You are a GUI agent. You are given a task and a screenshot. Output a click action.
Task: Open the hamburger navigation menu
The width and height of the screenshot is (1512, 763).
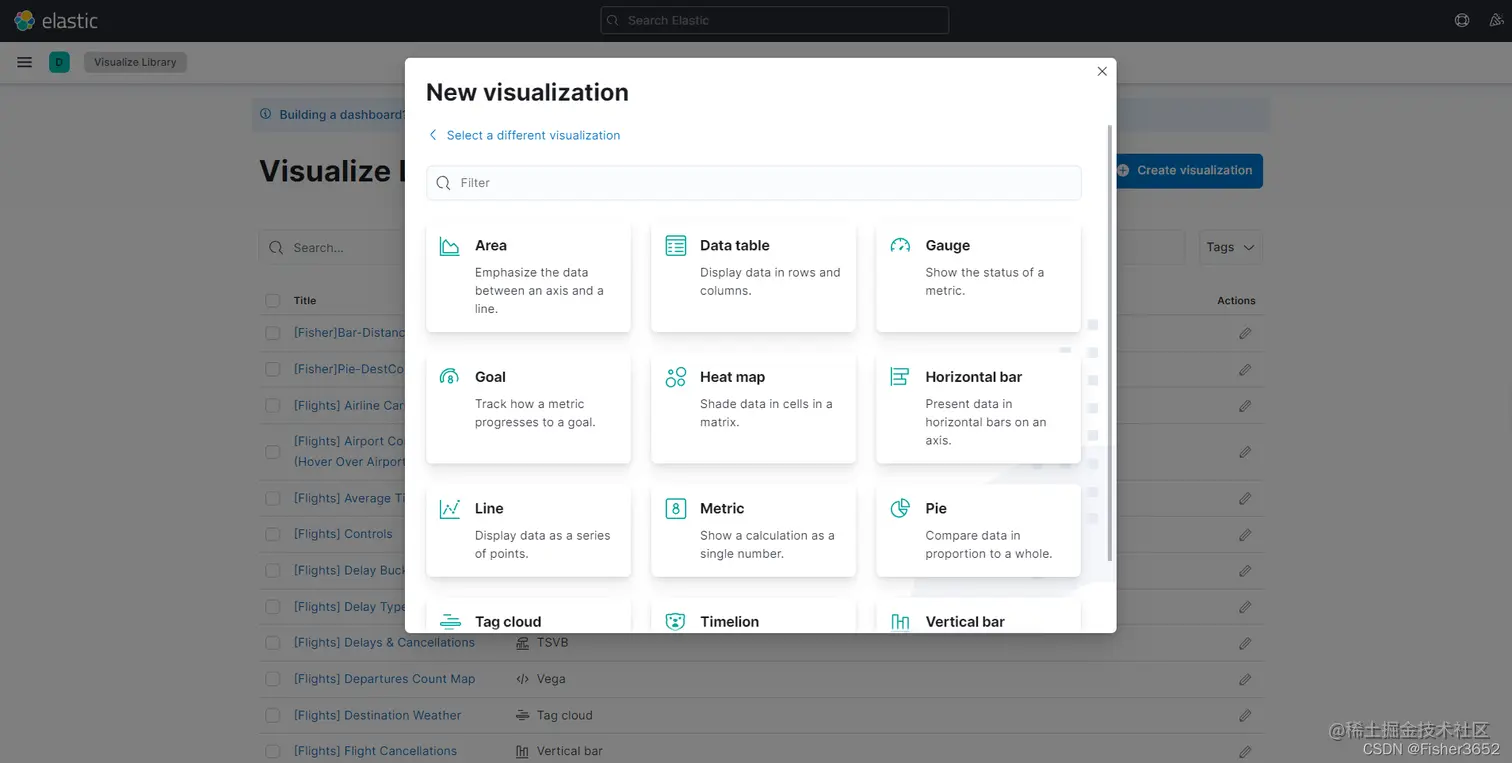point(25,62)
